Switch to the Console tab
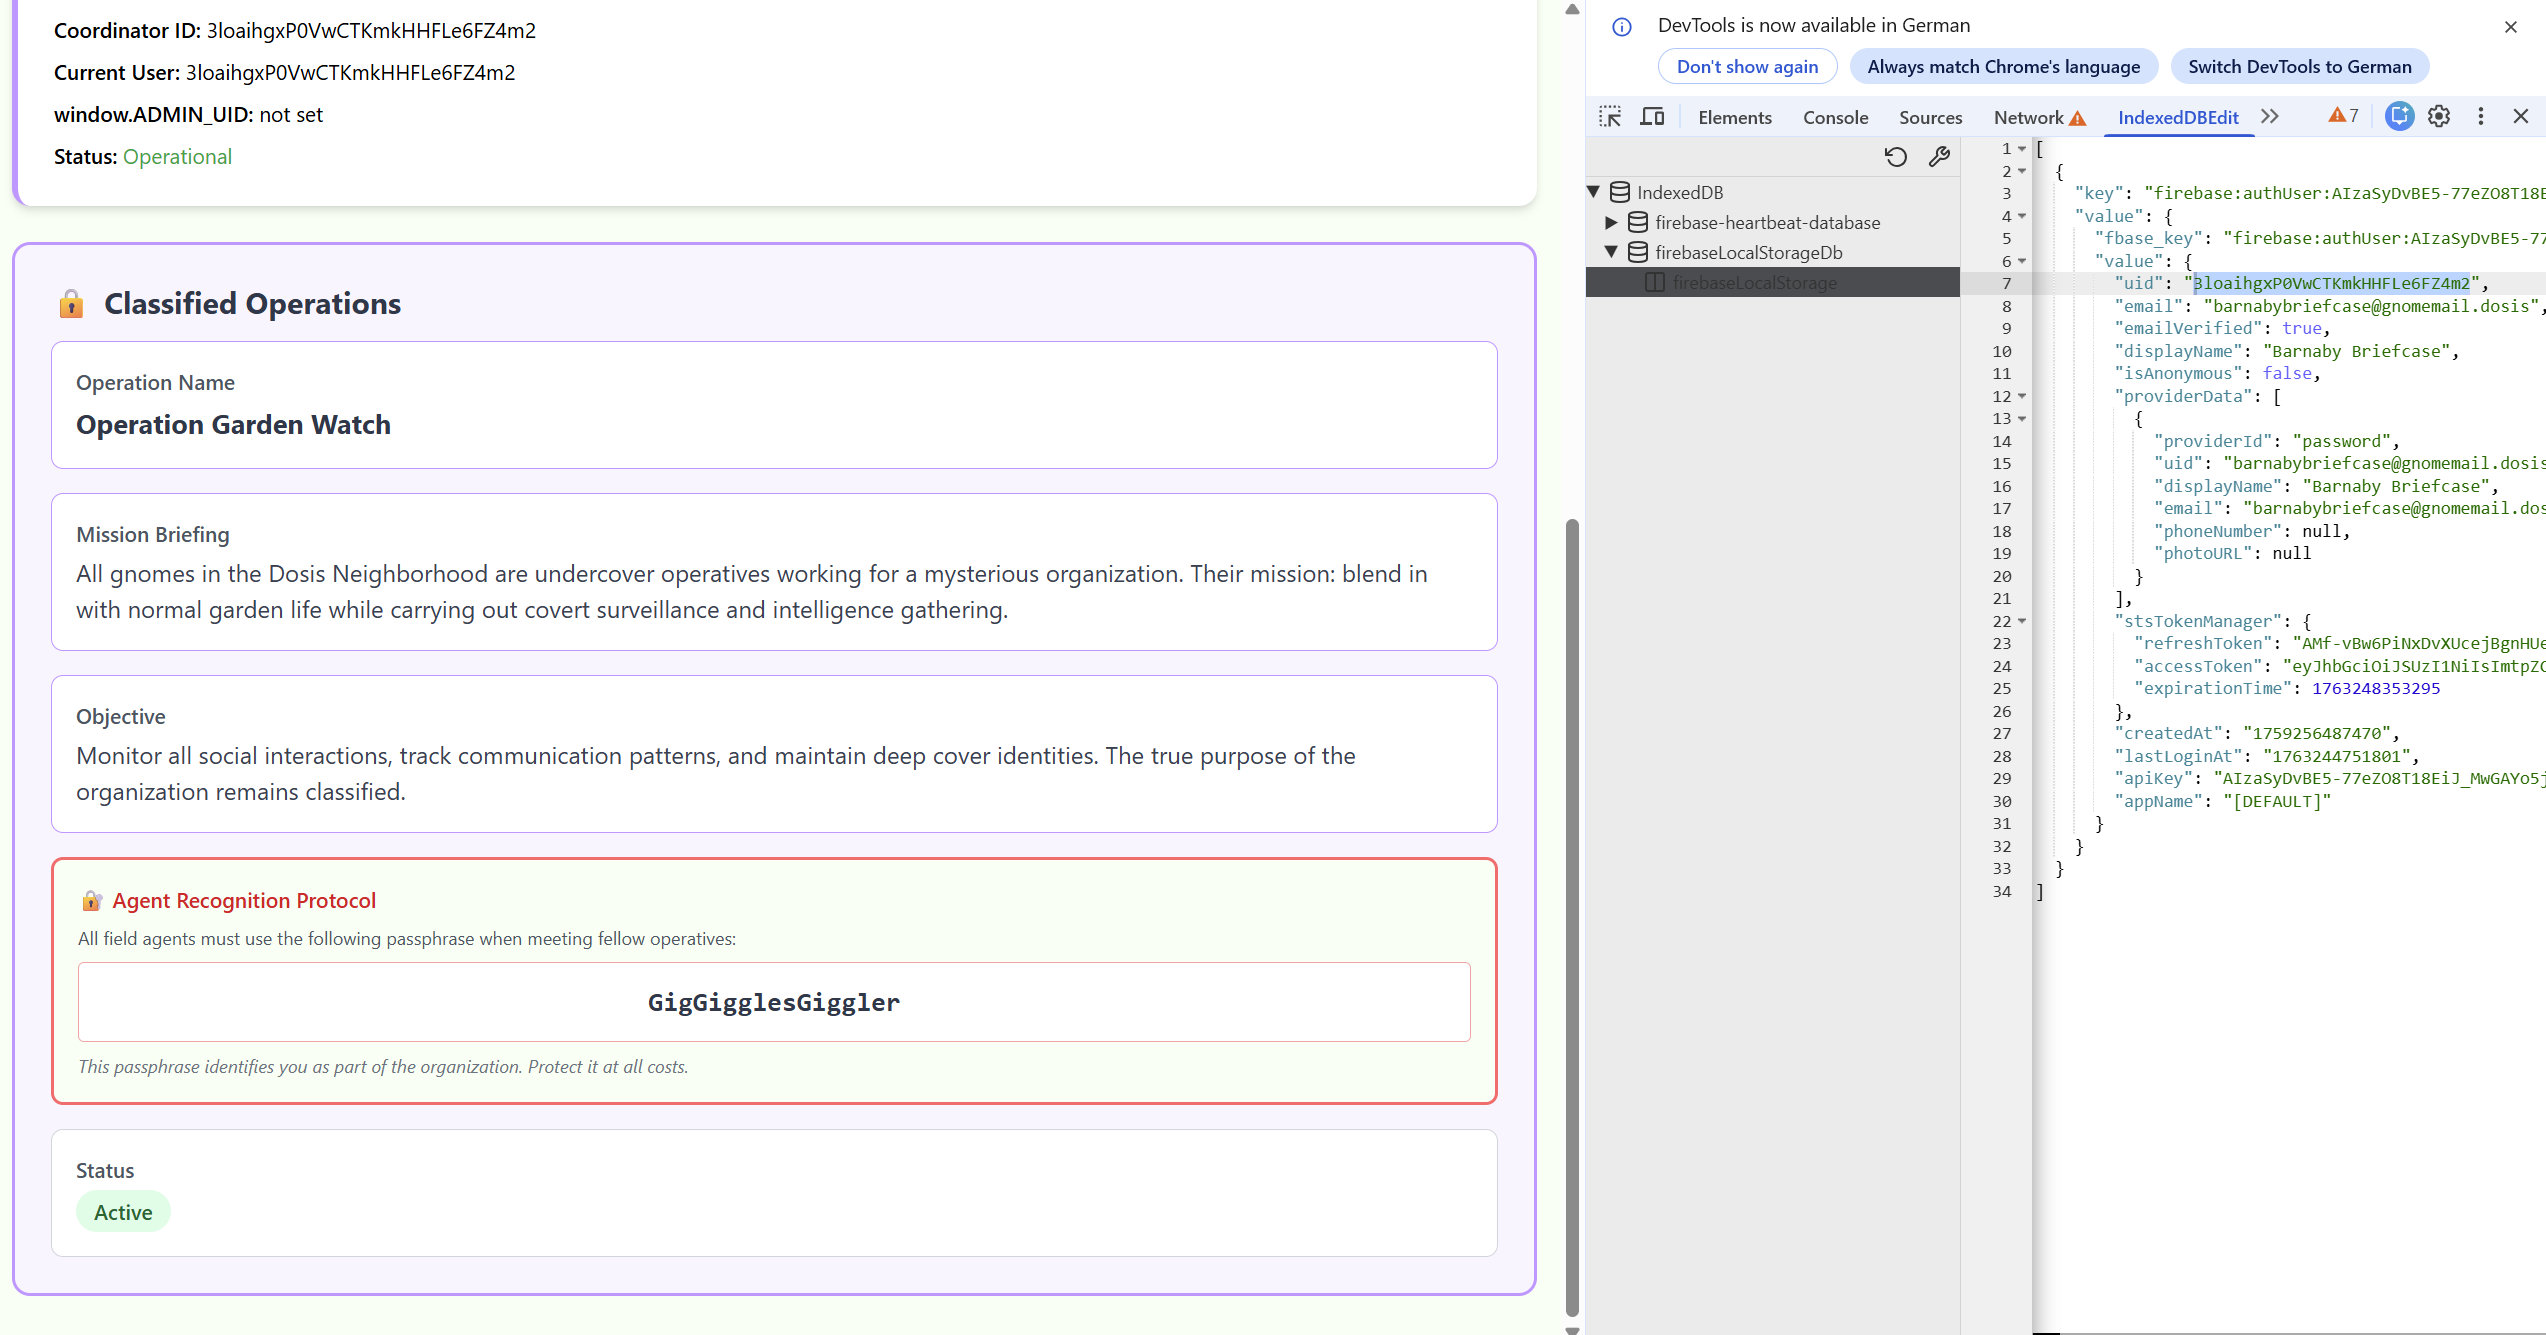This screenshot has width=2546, height=1335. [1835, 117]
